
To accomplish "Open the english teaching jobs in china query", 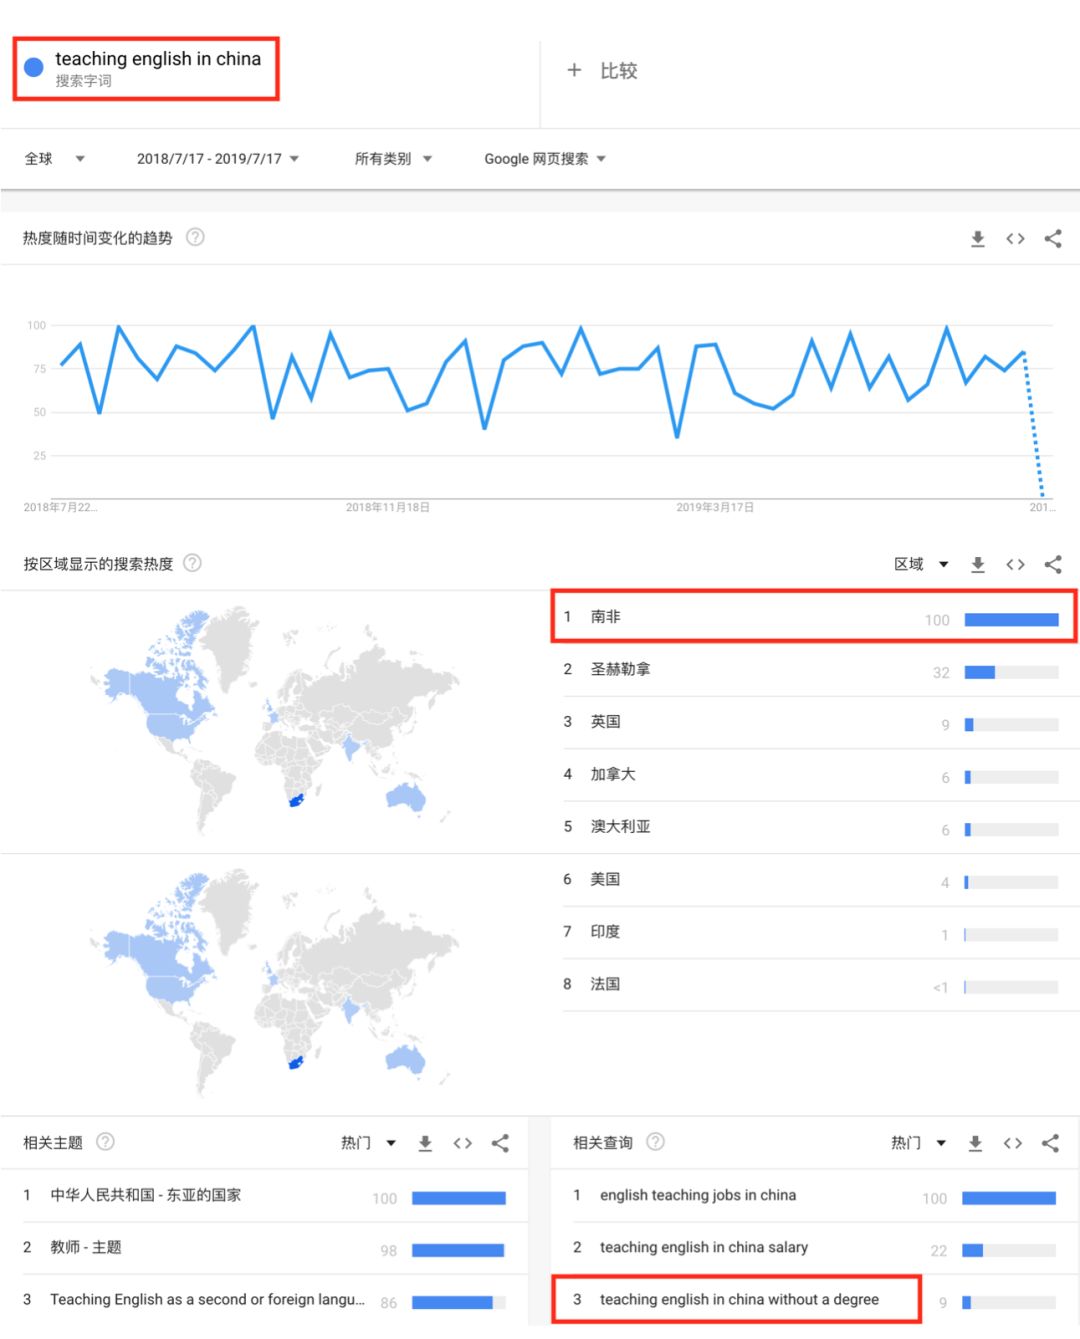I will (697, 1195).
